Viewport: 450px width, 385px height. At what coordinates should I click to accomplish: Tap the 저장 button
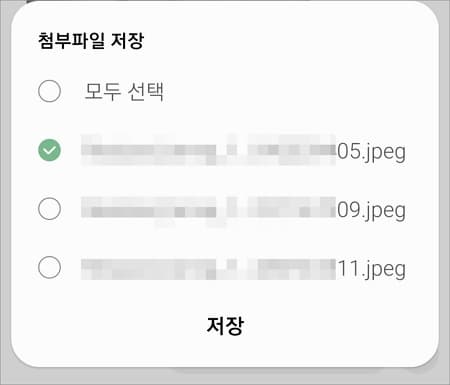point(225,325)
